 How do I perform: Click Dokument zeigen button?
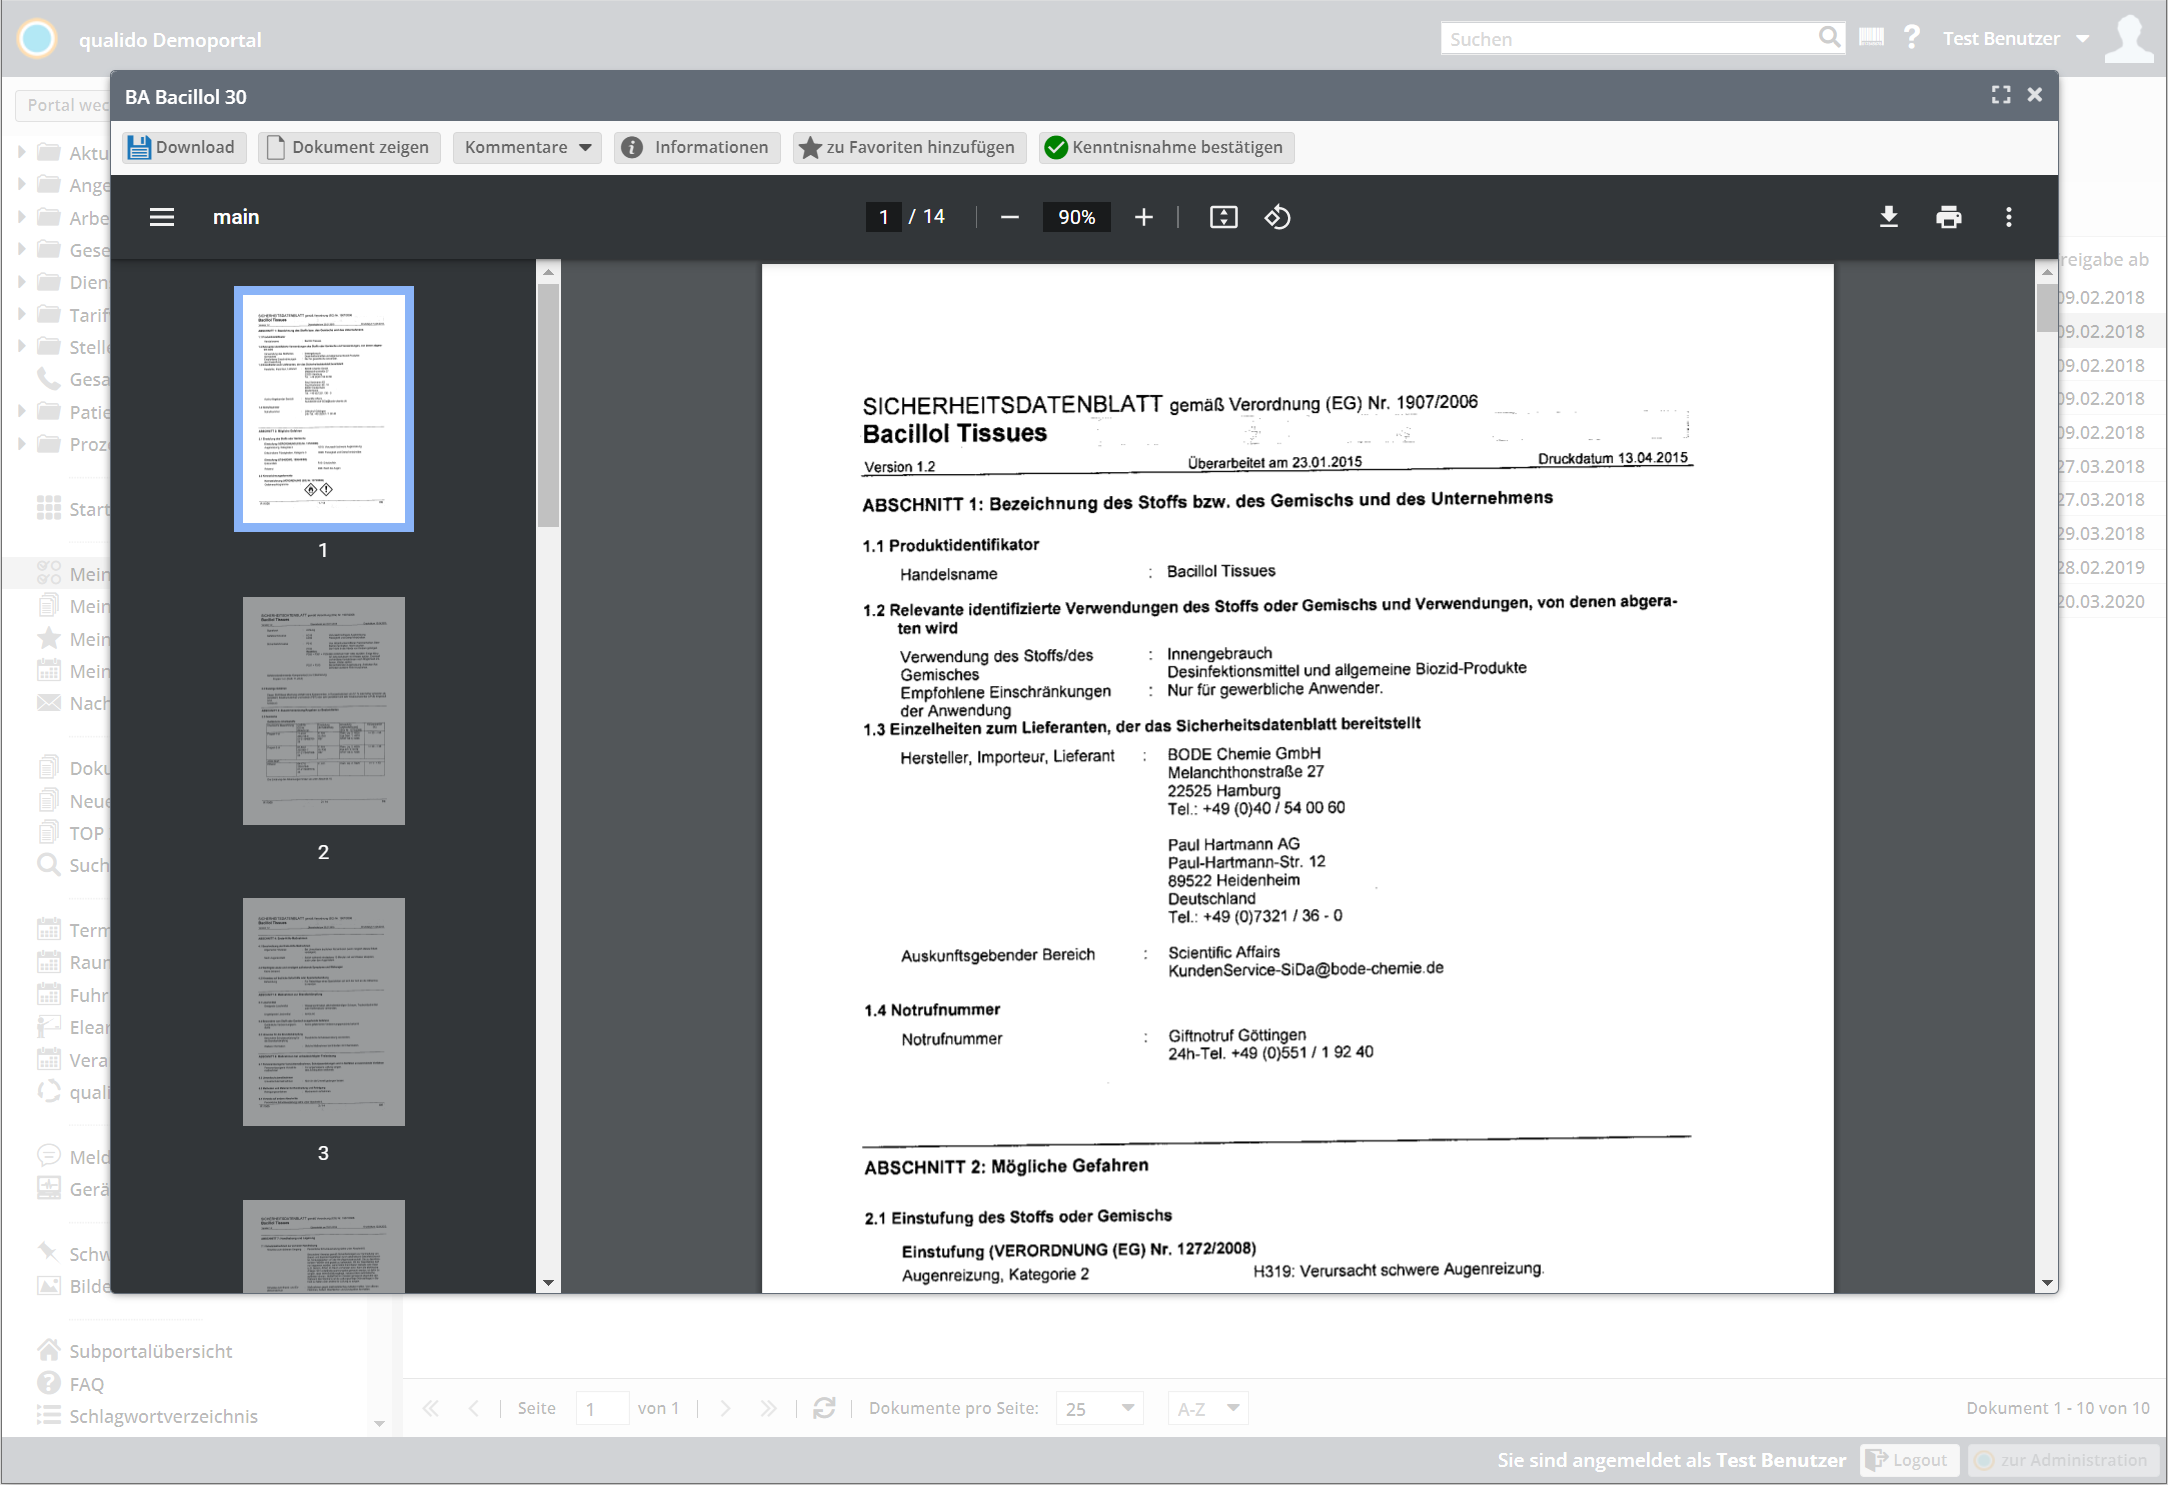click(349, 147)
